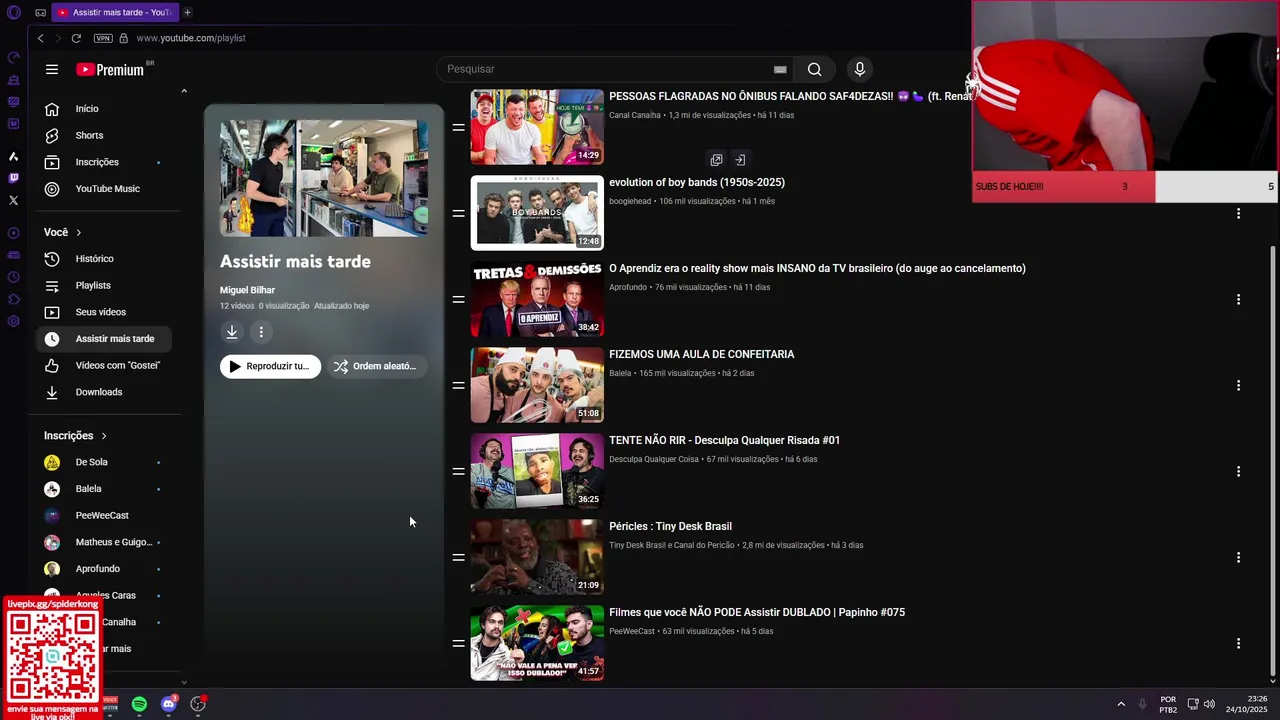The image size is (1280, 720).
Task: Open options menu for O Aprendiz video
Action: click(x=1238, y=299)
